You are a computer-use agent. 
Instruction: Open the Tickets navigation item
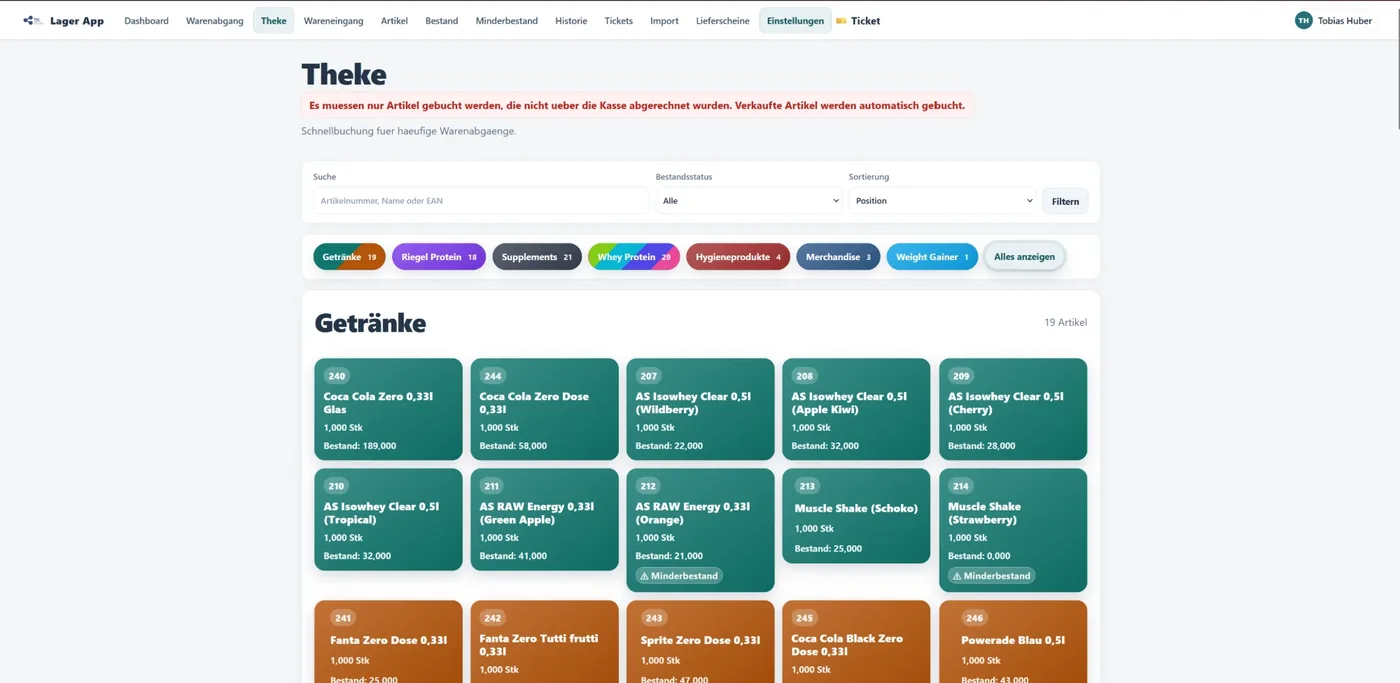coord(618,21)
